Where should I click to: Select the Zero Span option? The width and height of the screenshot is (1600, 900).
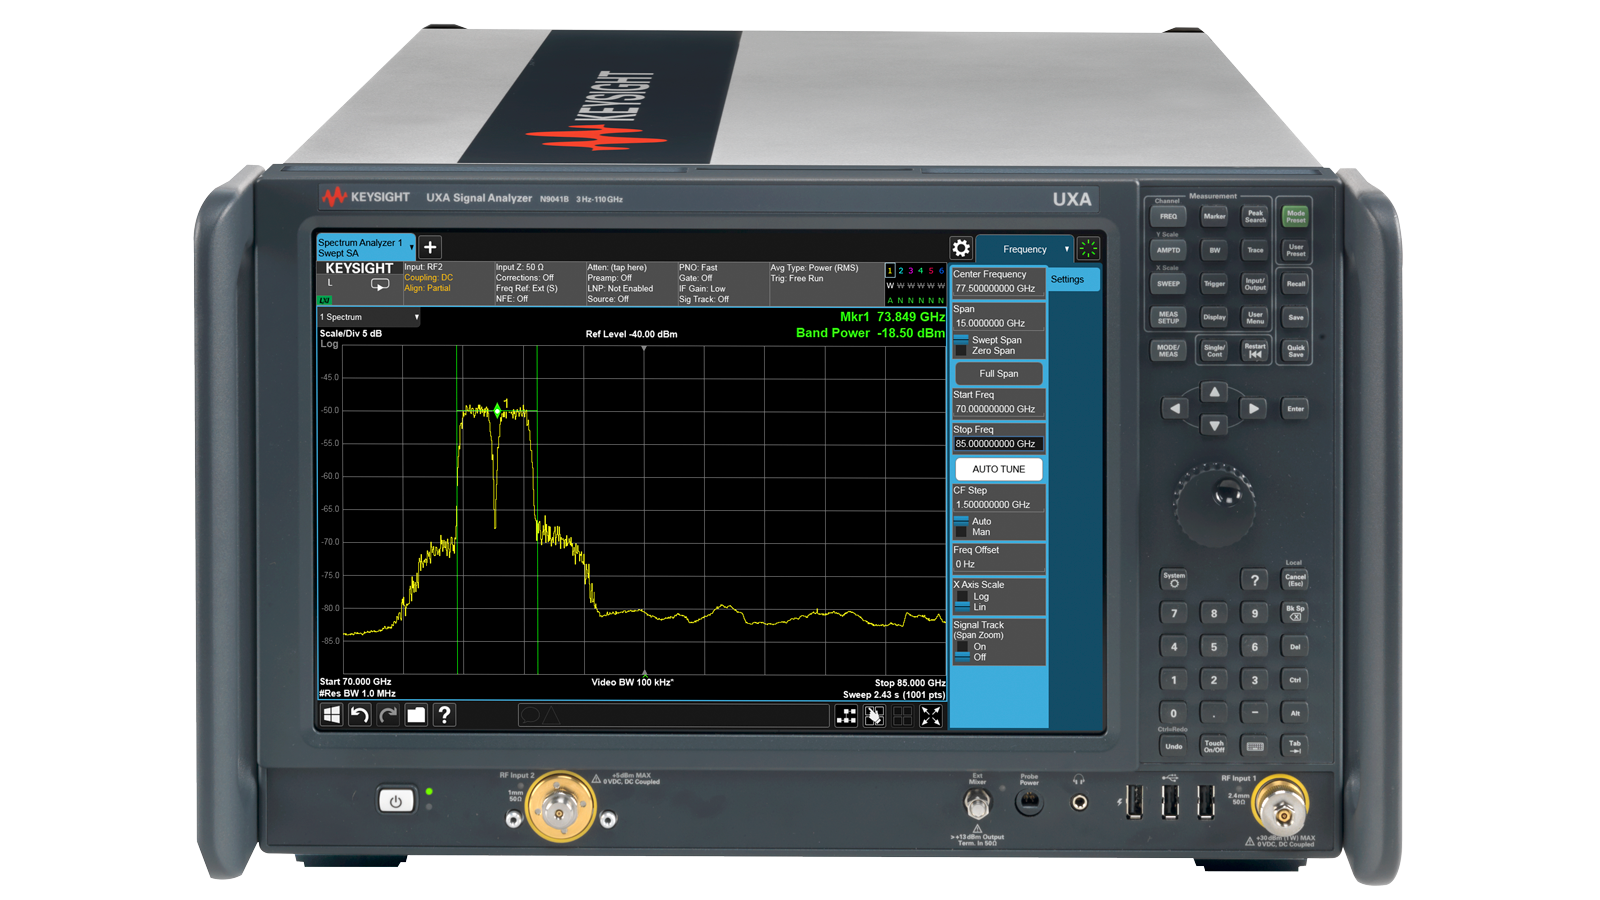coord(985,351)
